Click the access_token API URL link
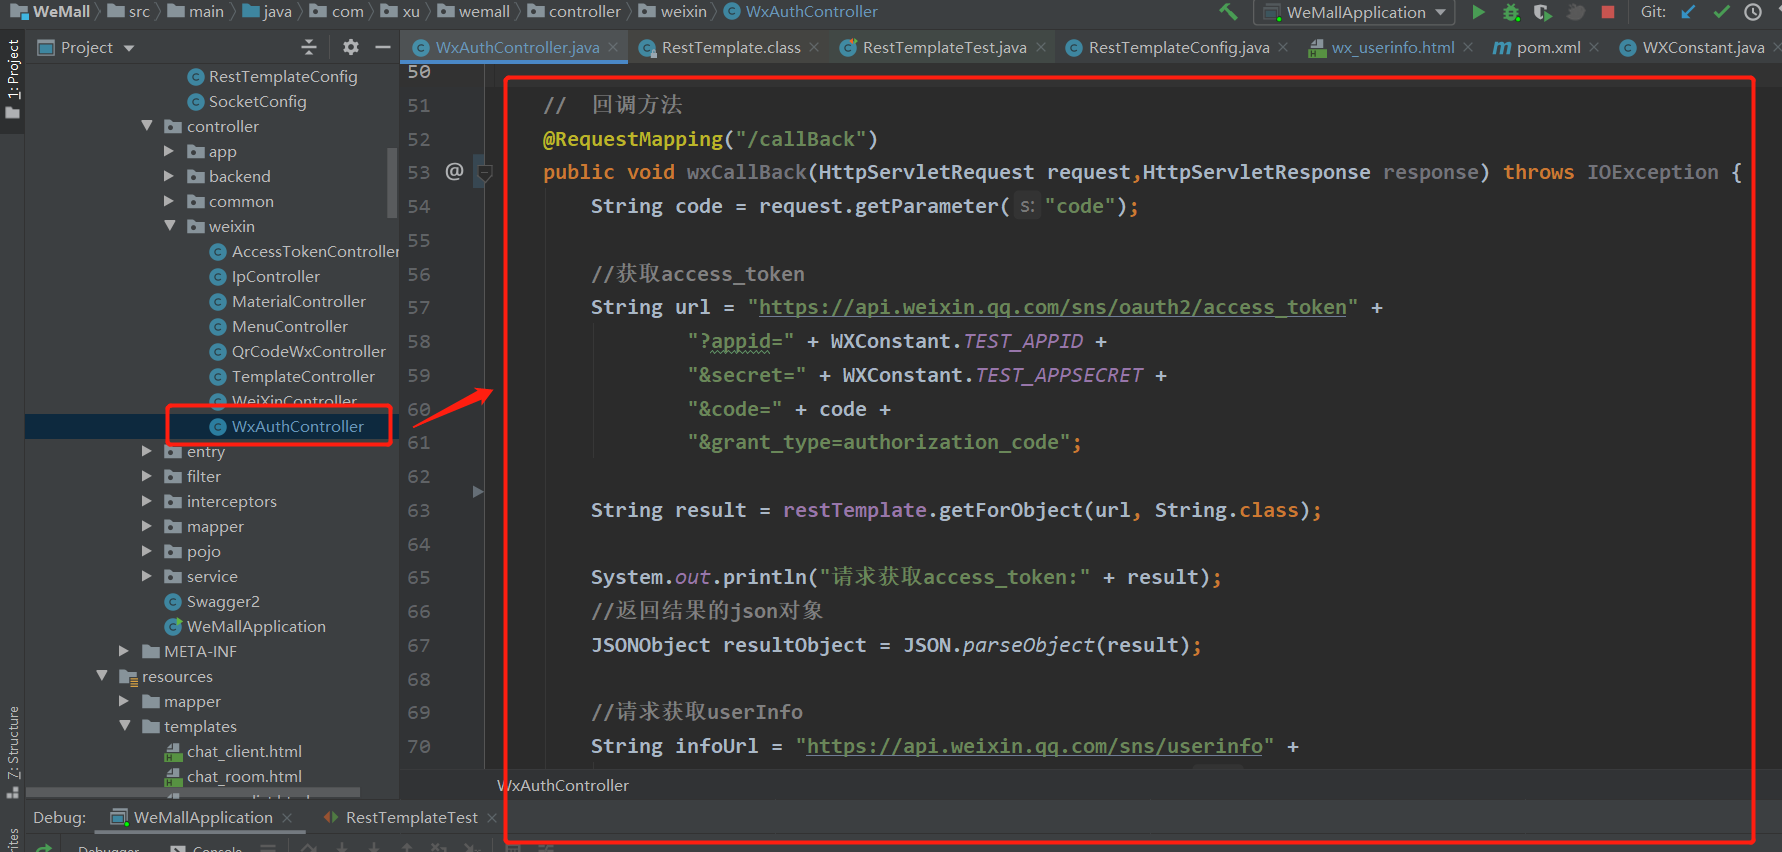The image size is (1782, 852). pyautogui.click(x=1052, y=307)
